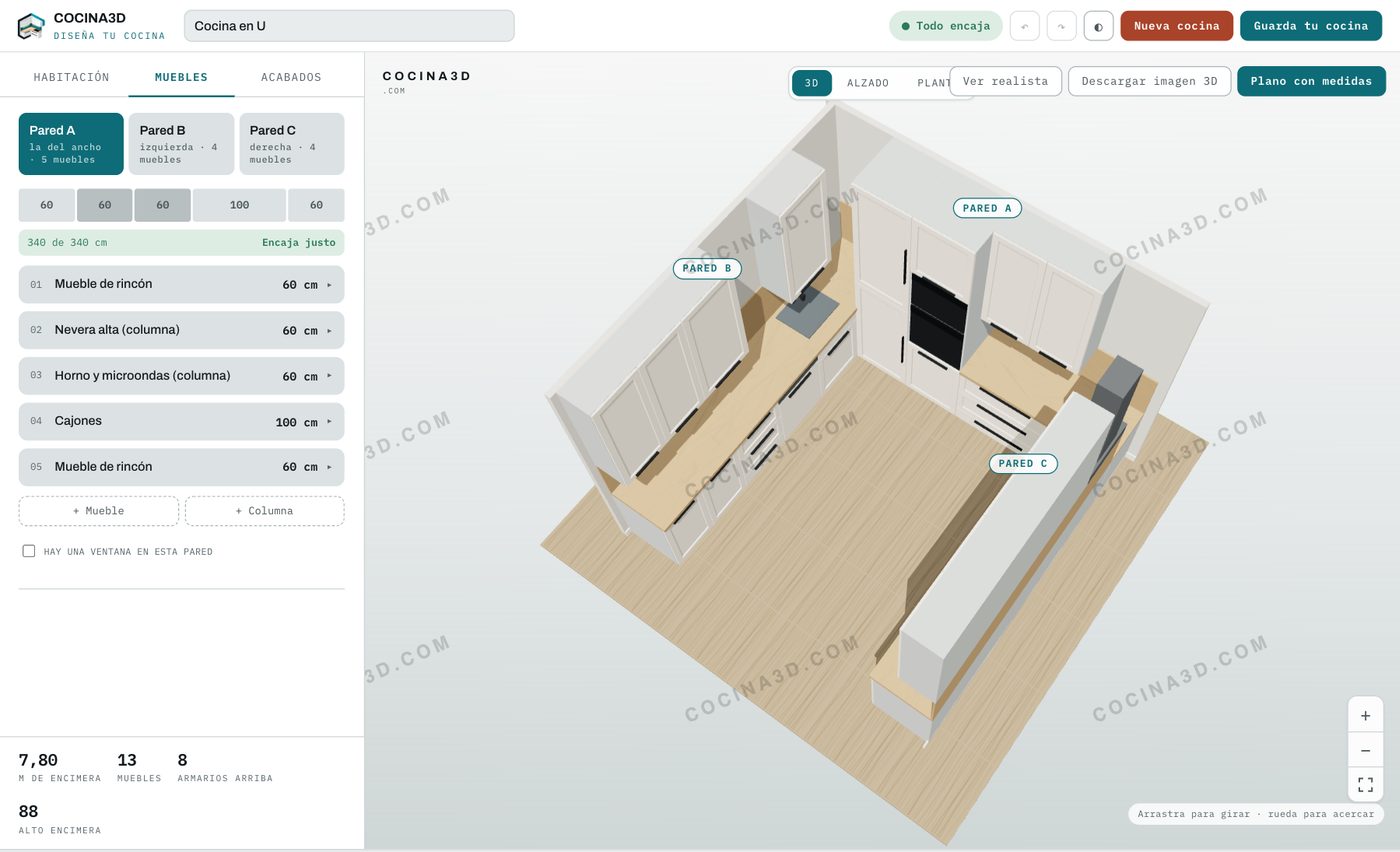
Task: Edit the kitchen name field
Action: pyautogui.click(x=349, y=26)
